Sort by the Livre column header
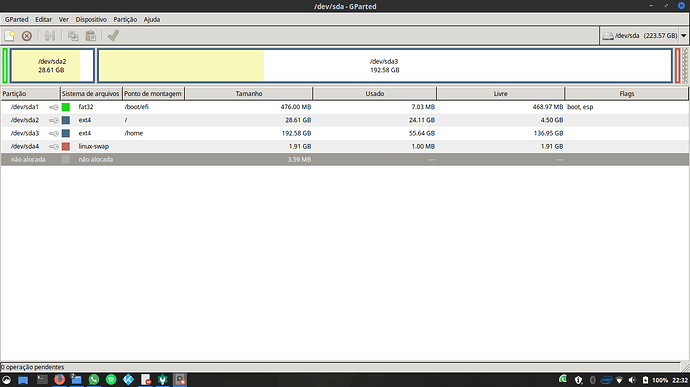This screenshot has width=690, height=387. coord(500,93)
